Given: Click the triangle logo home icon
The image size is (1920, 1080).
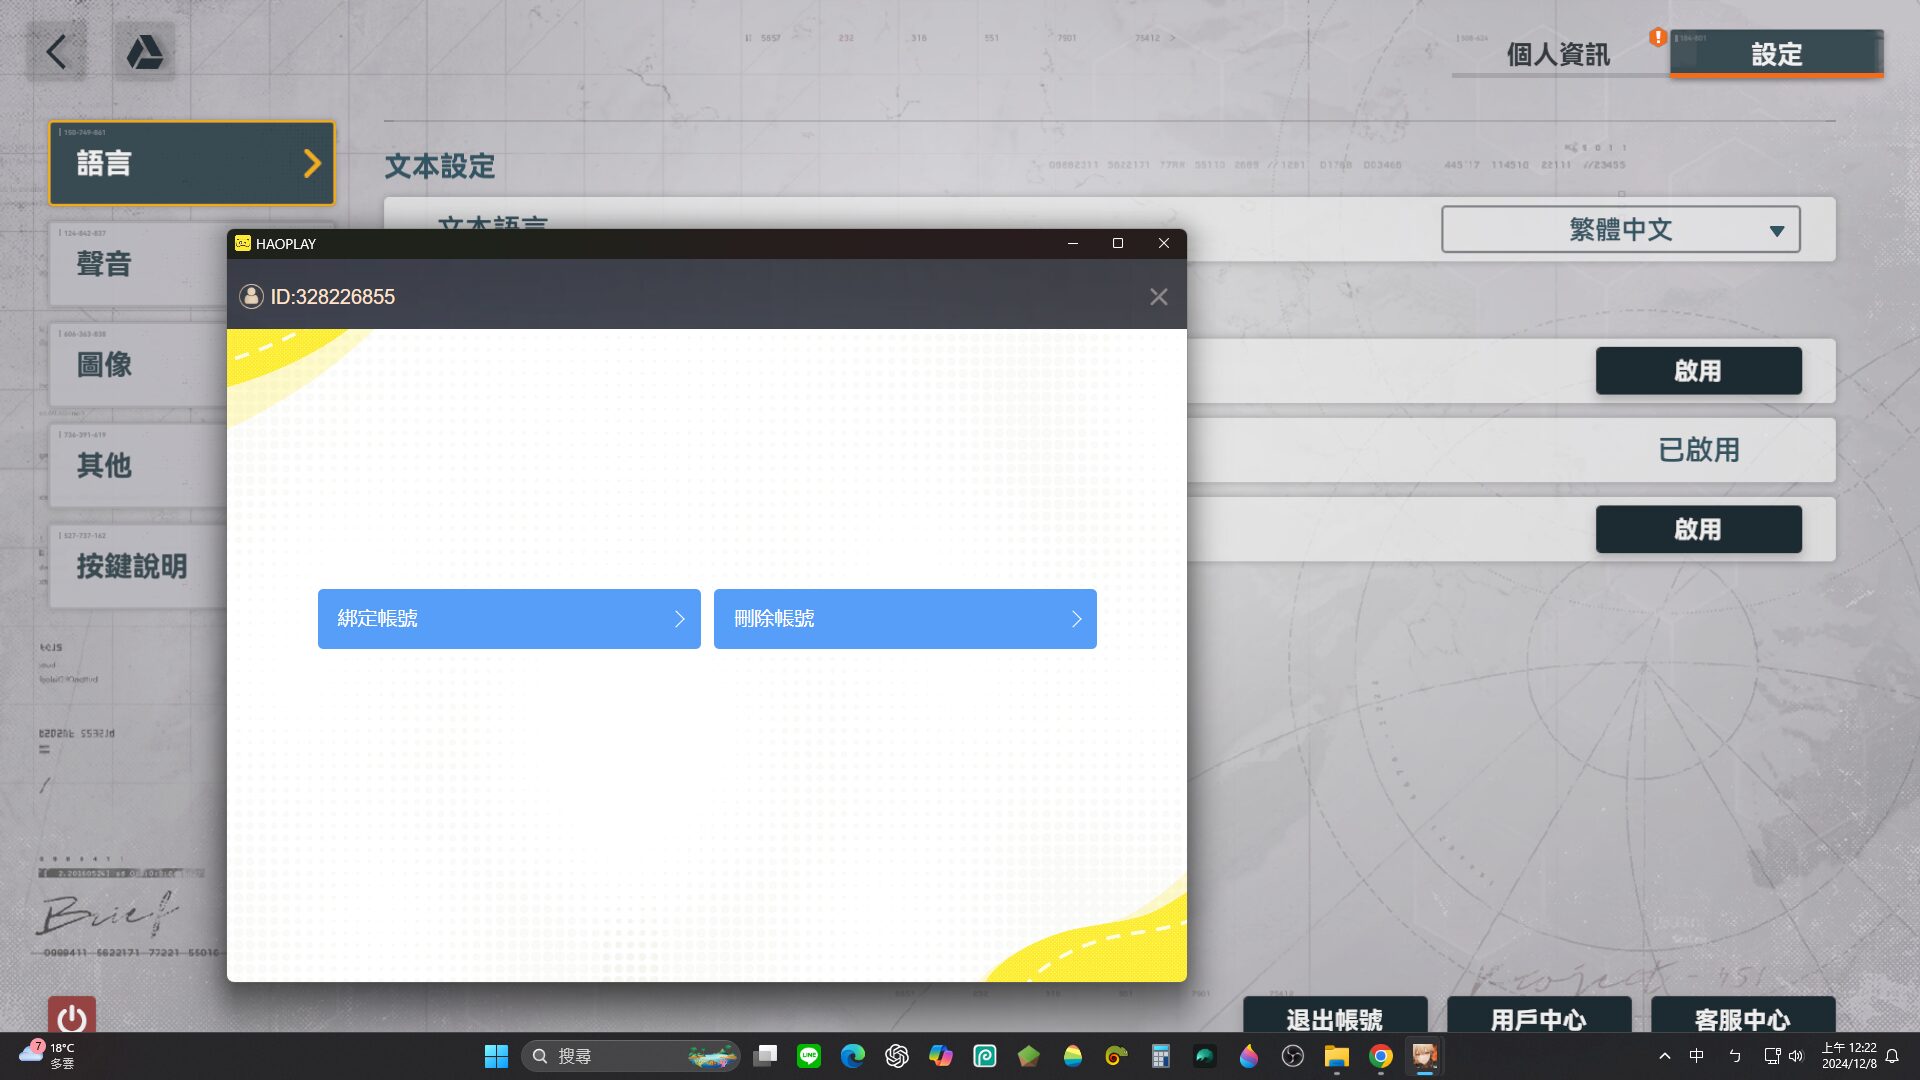Looking at the screenshot, I should pyautogui.click(x=145, y=52).
